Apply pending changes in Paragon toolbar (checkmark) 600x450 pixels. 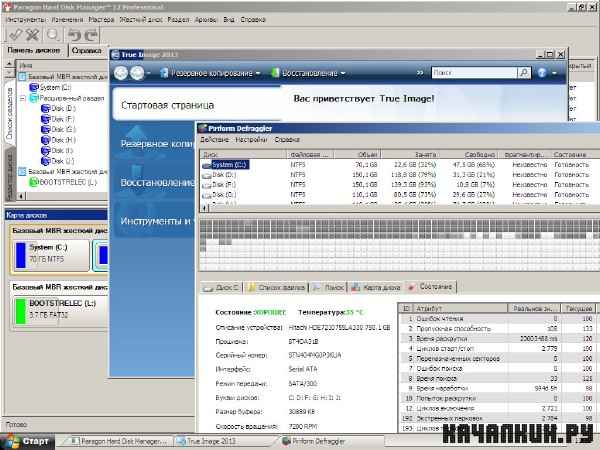16,35
